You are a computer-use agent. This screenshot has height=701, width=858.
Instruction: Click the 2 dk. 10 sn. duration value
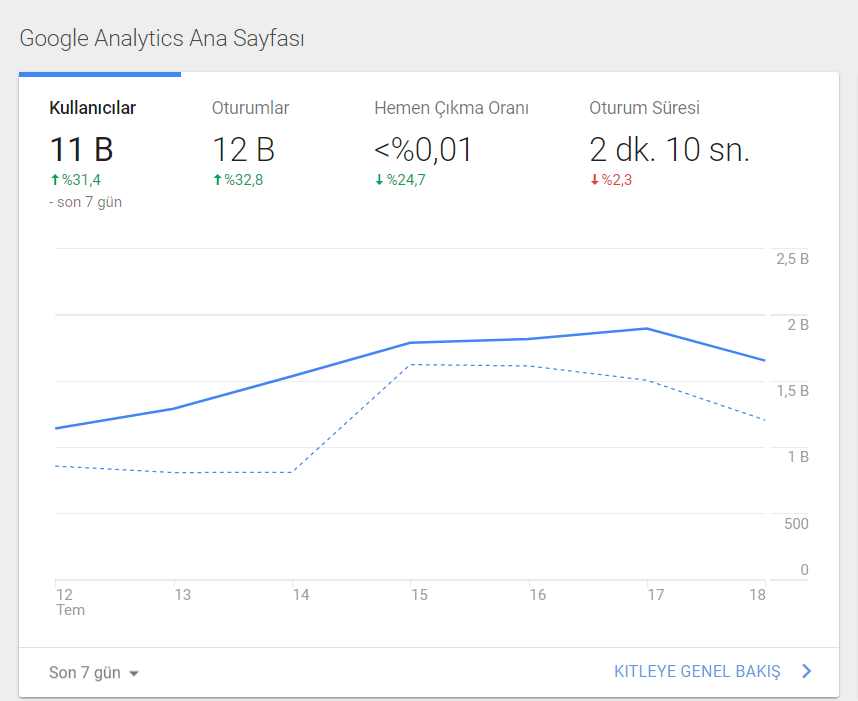pyautogui.click(x=669, y=149)
